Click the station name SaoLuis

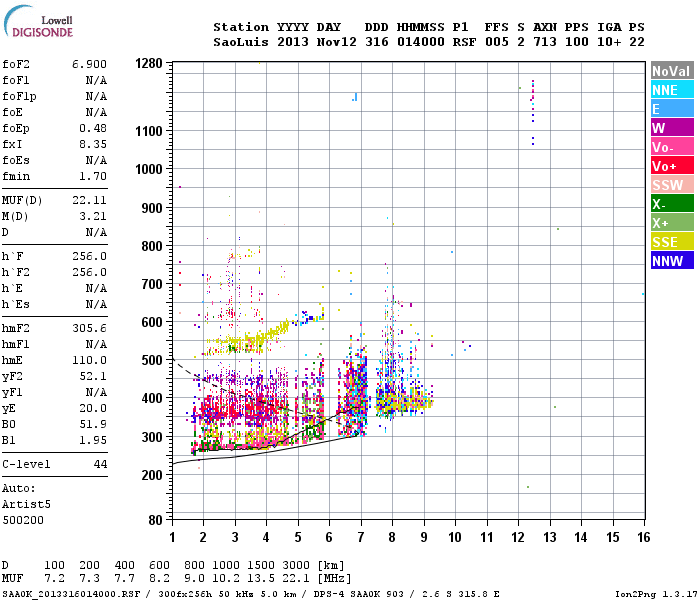241,42
